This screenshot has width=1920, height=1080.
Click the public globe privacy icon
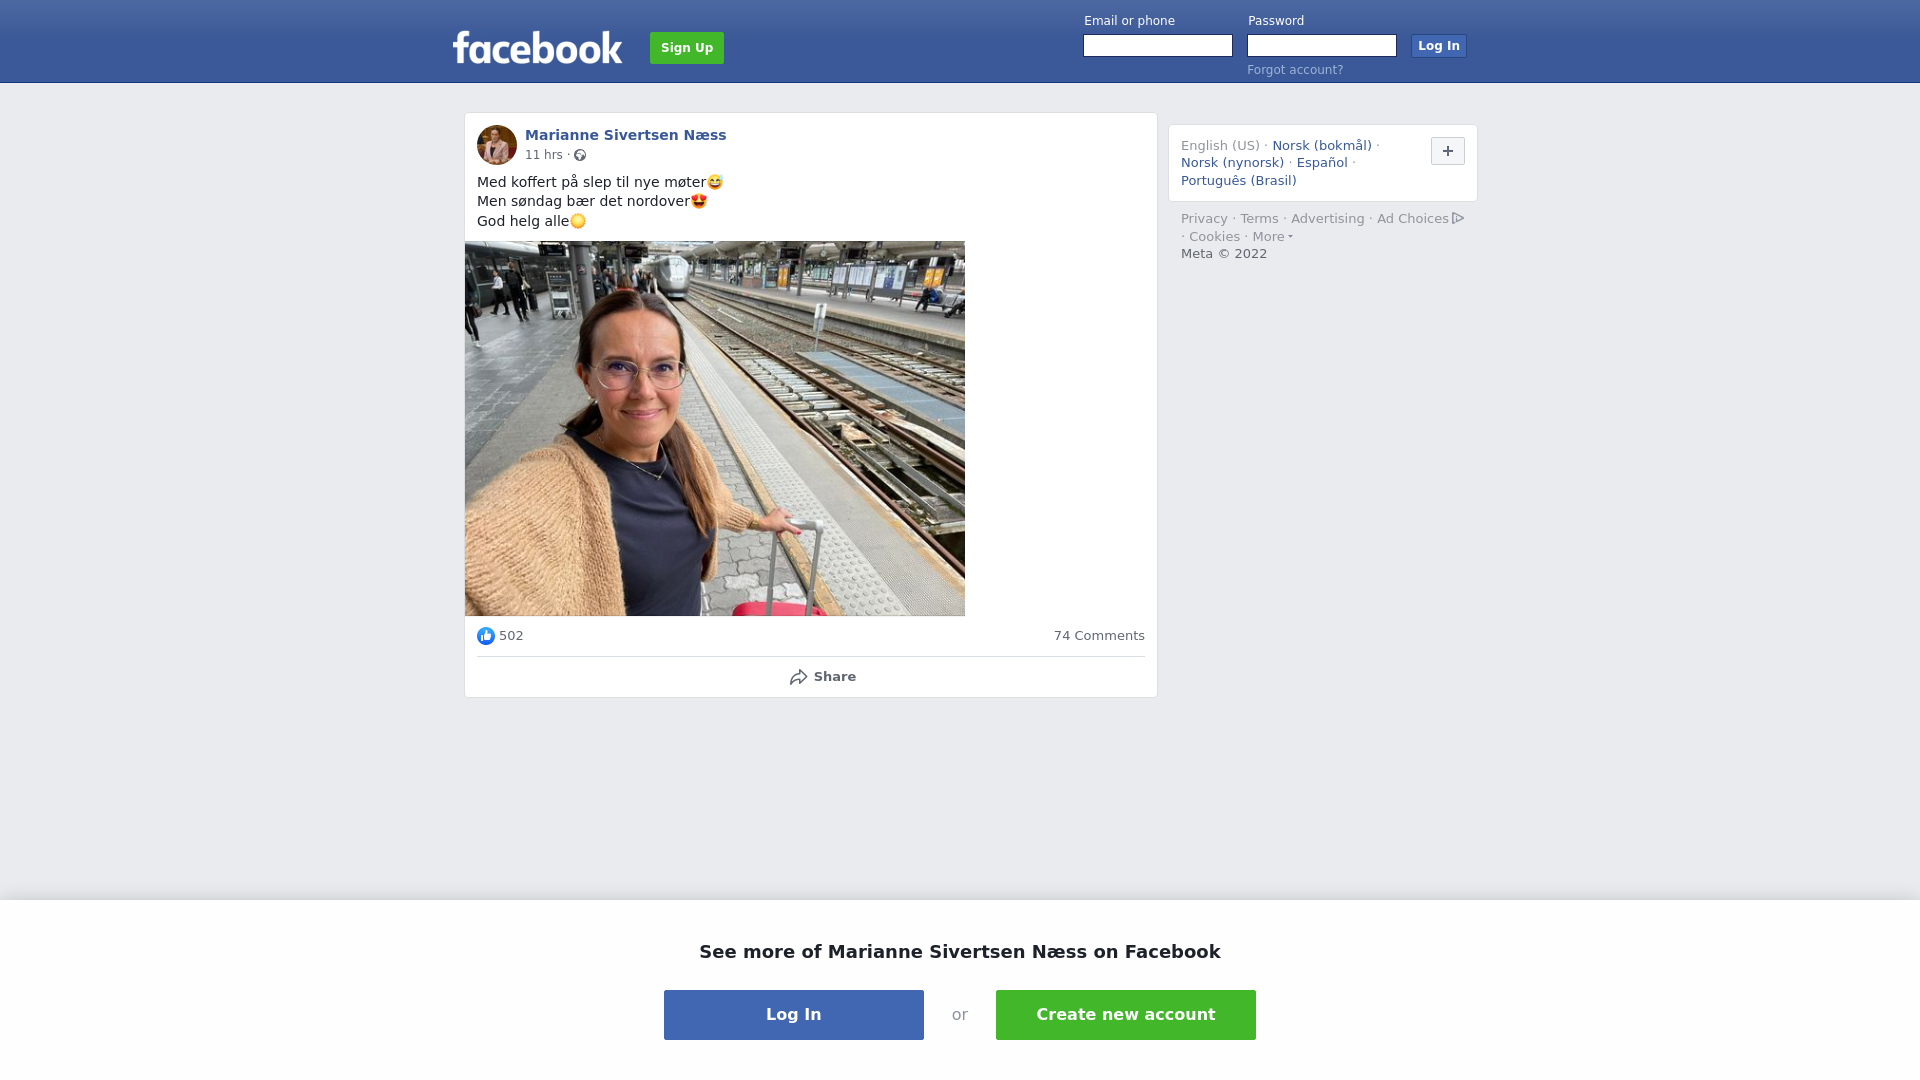point(580,155)
